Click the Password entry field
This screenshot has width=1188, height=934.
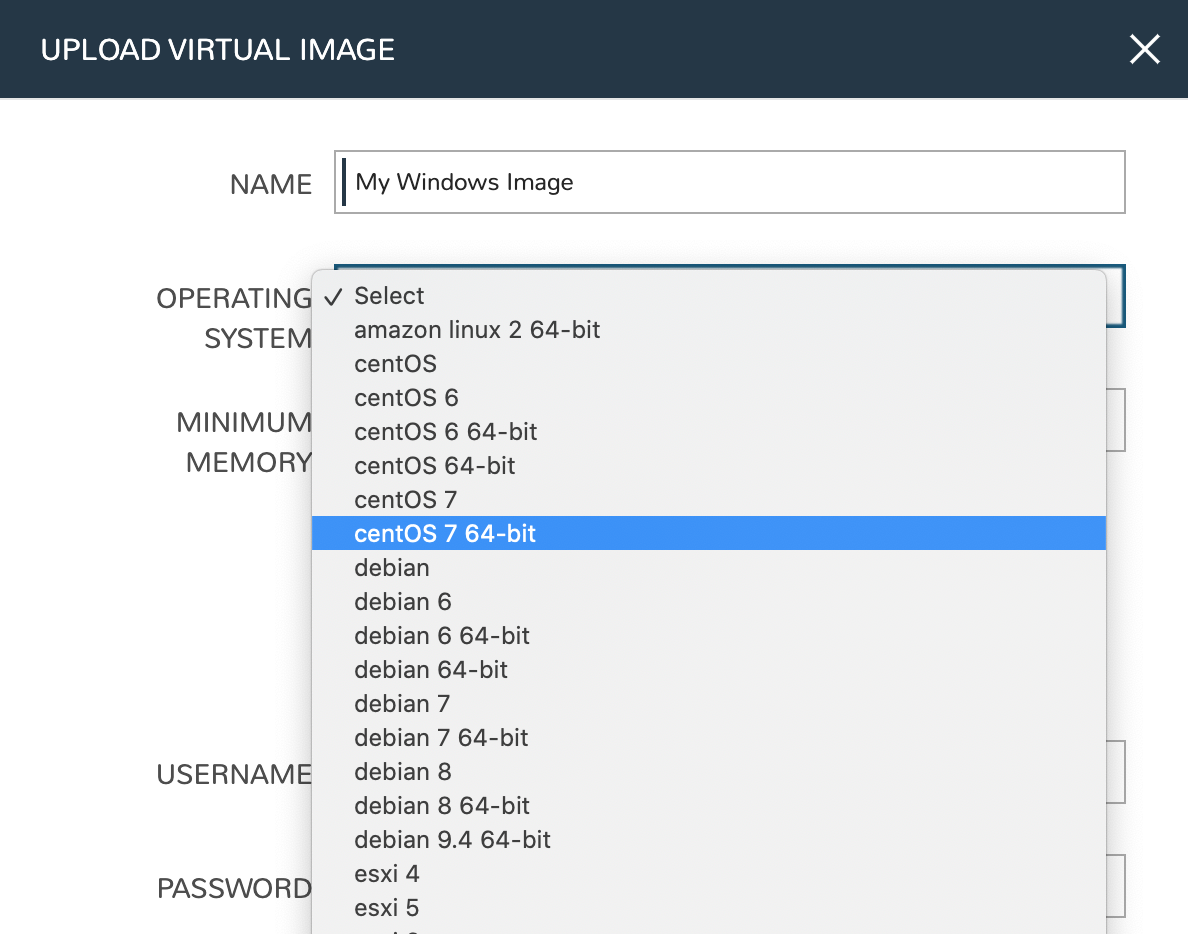point(1115,885)
